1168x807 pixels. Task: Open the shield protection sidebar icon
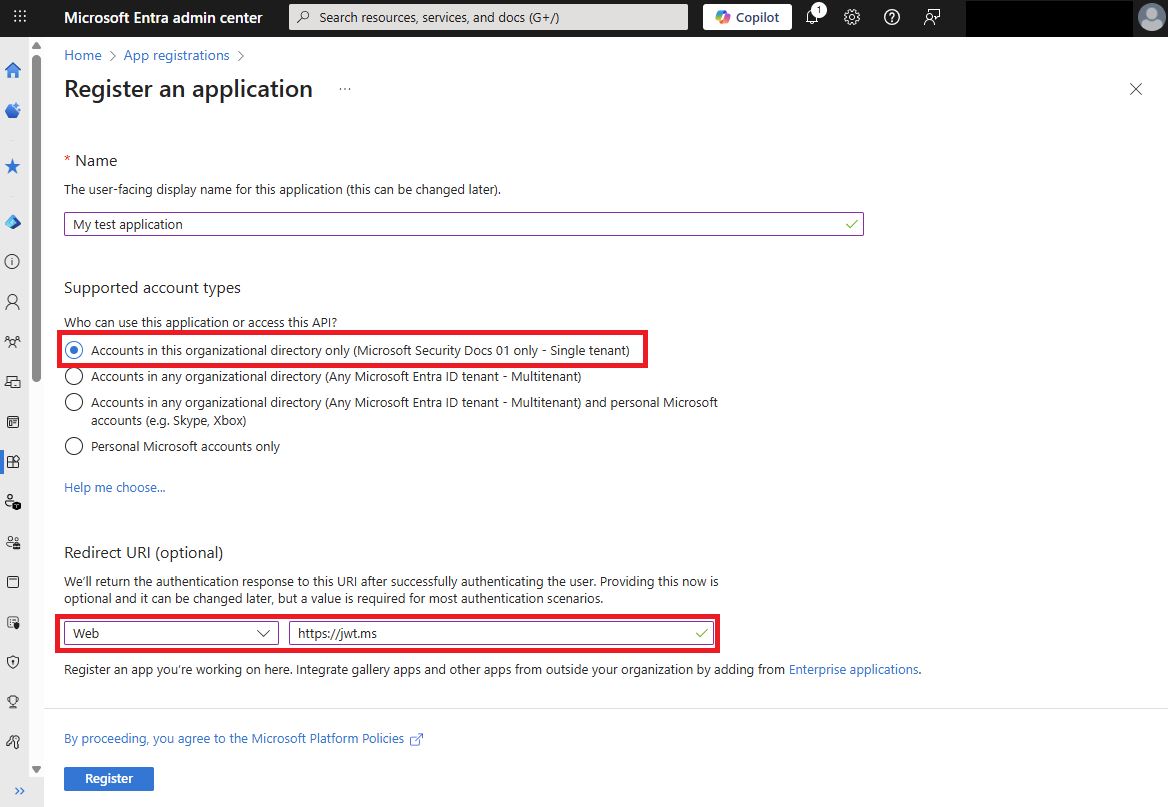(x=13, y=662)
